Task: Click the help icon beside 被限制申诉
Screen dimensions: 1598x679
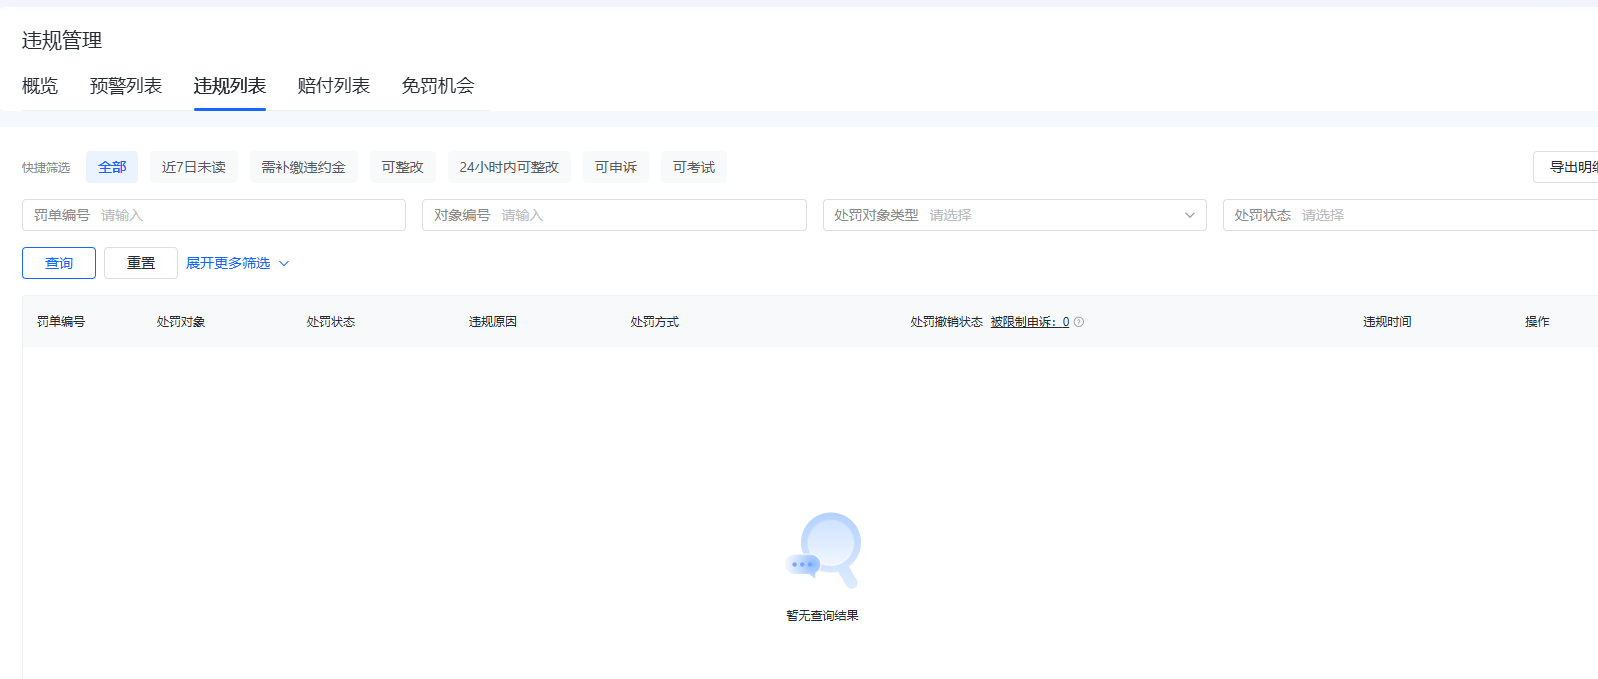Action: point(1079,322)
